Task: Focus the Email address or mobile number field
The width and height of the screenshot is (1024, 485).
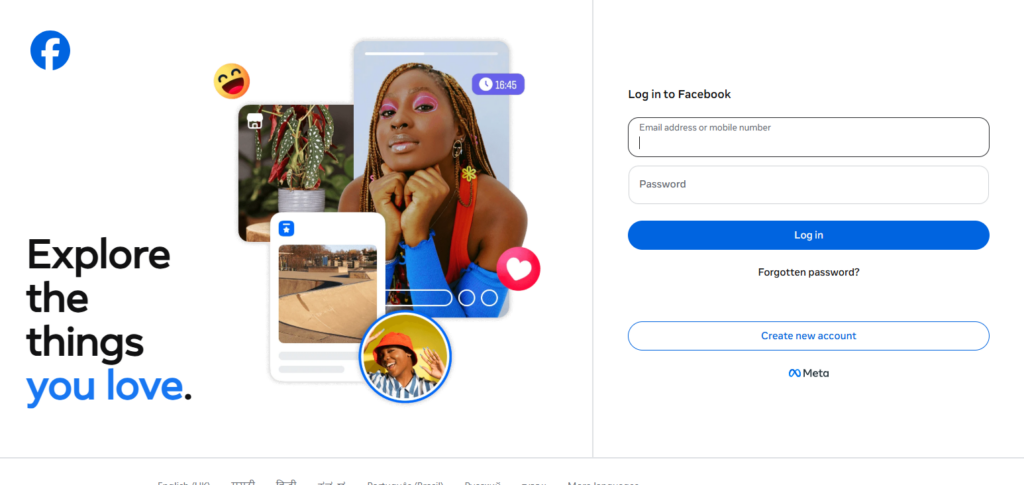Action: click(x=808, y=137)
